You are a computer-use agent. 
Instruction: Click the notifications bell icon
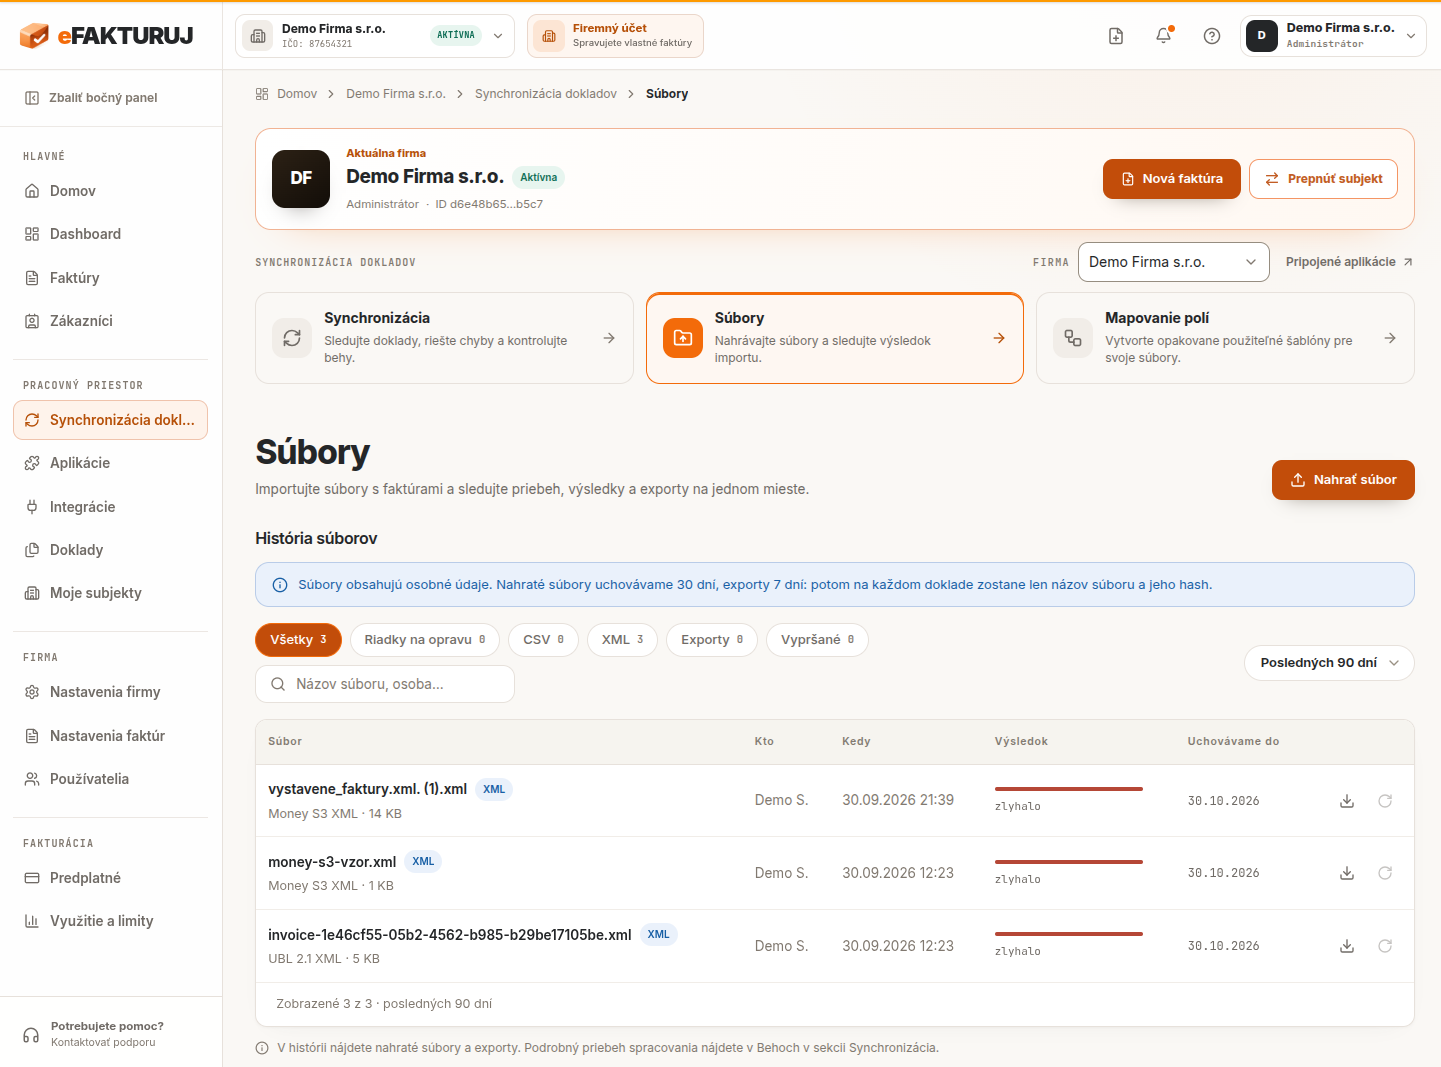1164,36
